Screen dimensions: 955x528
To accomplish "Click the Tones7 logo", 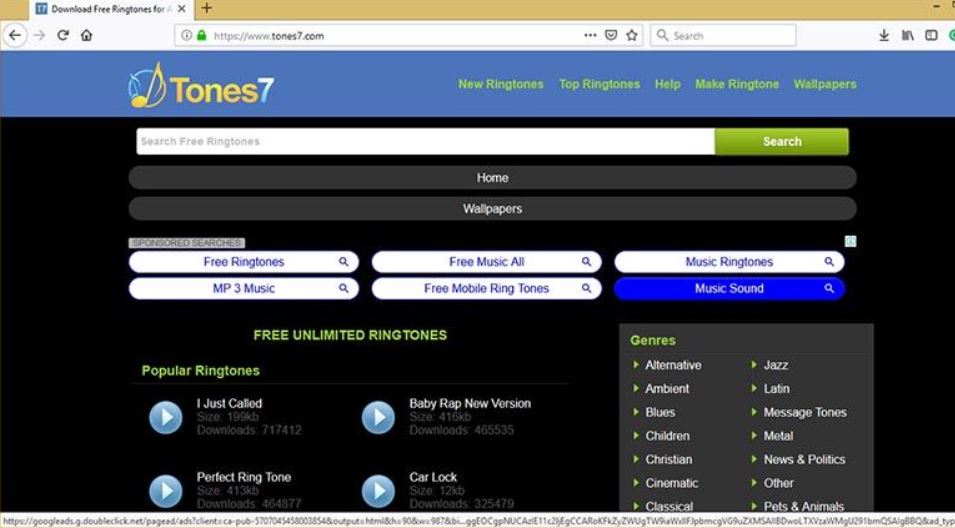I will [201, 85].
